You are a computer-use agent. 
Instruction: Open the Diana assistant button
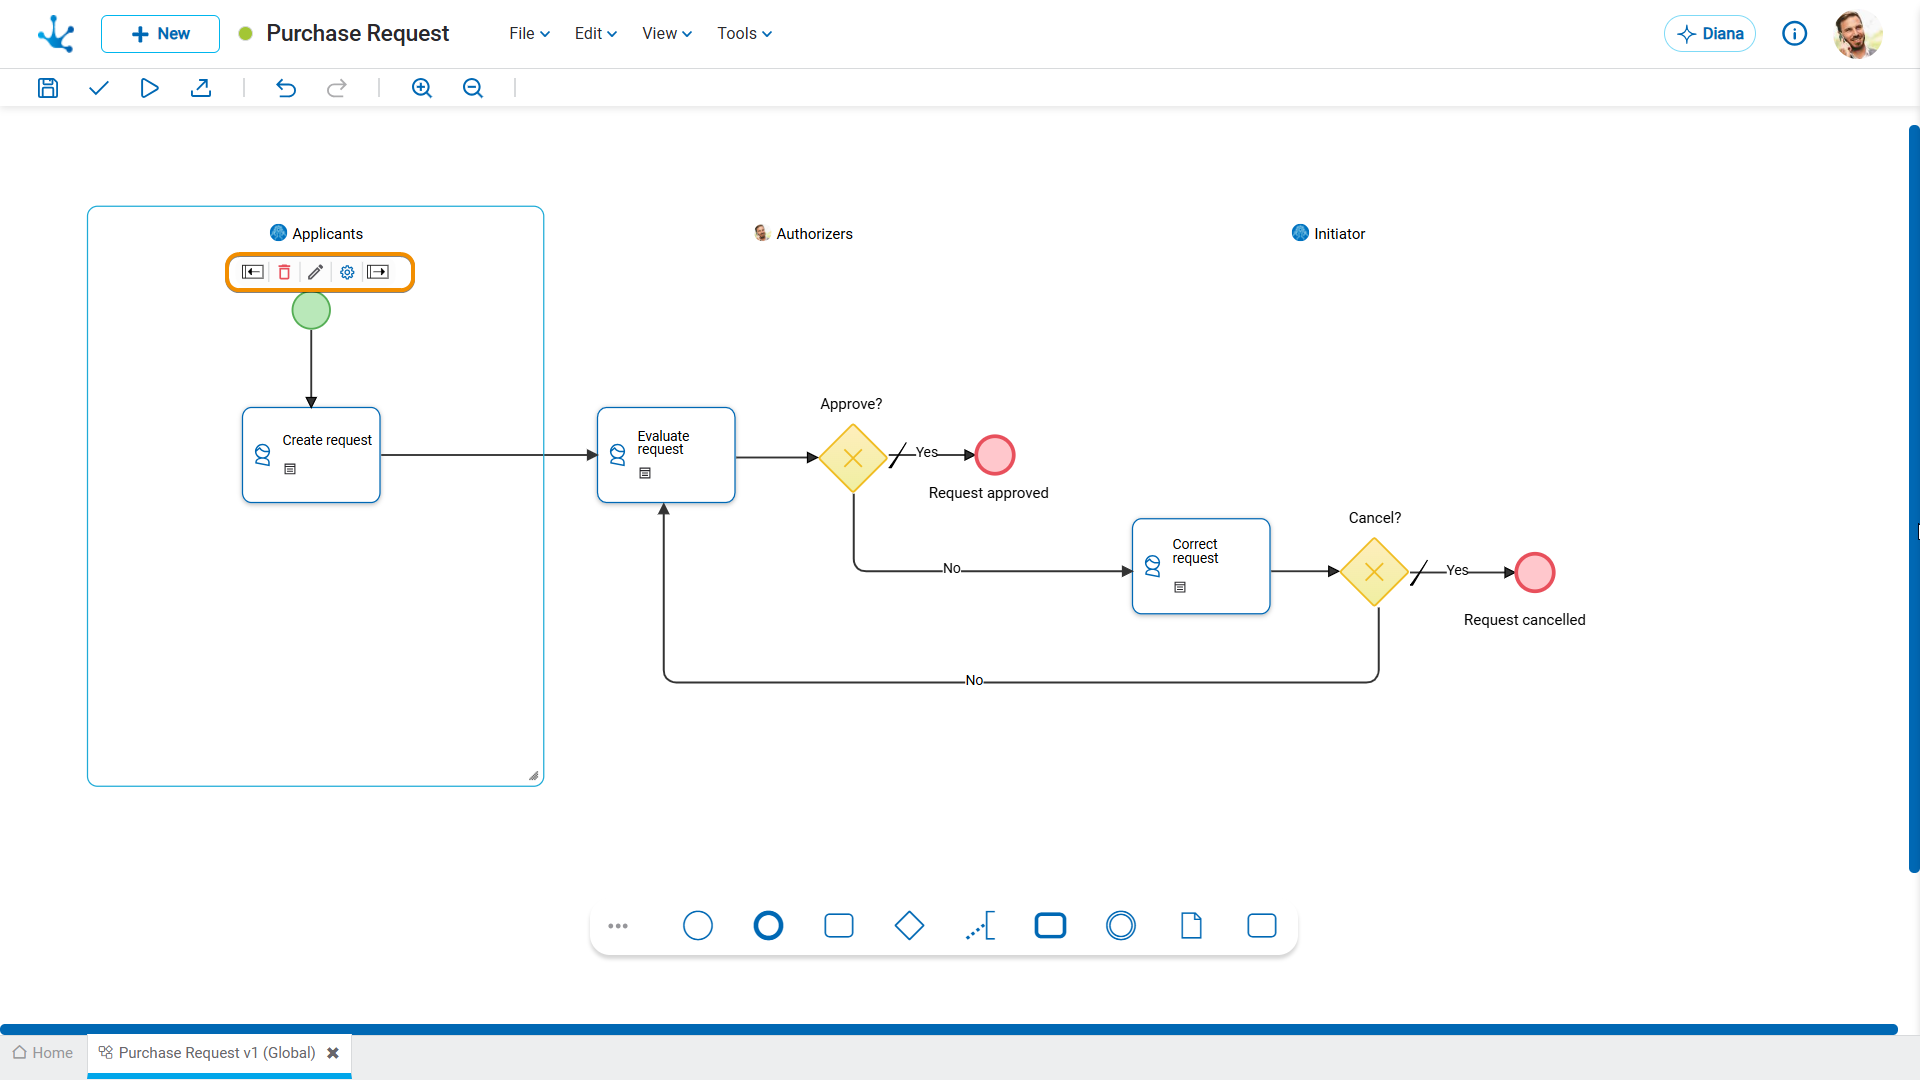coord(1709,34)
